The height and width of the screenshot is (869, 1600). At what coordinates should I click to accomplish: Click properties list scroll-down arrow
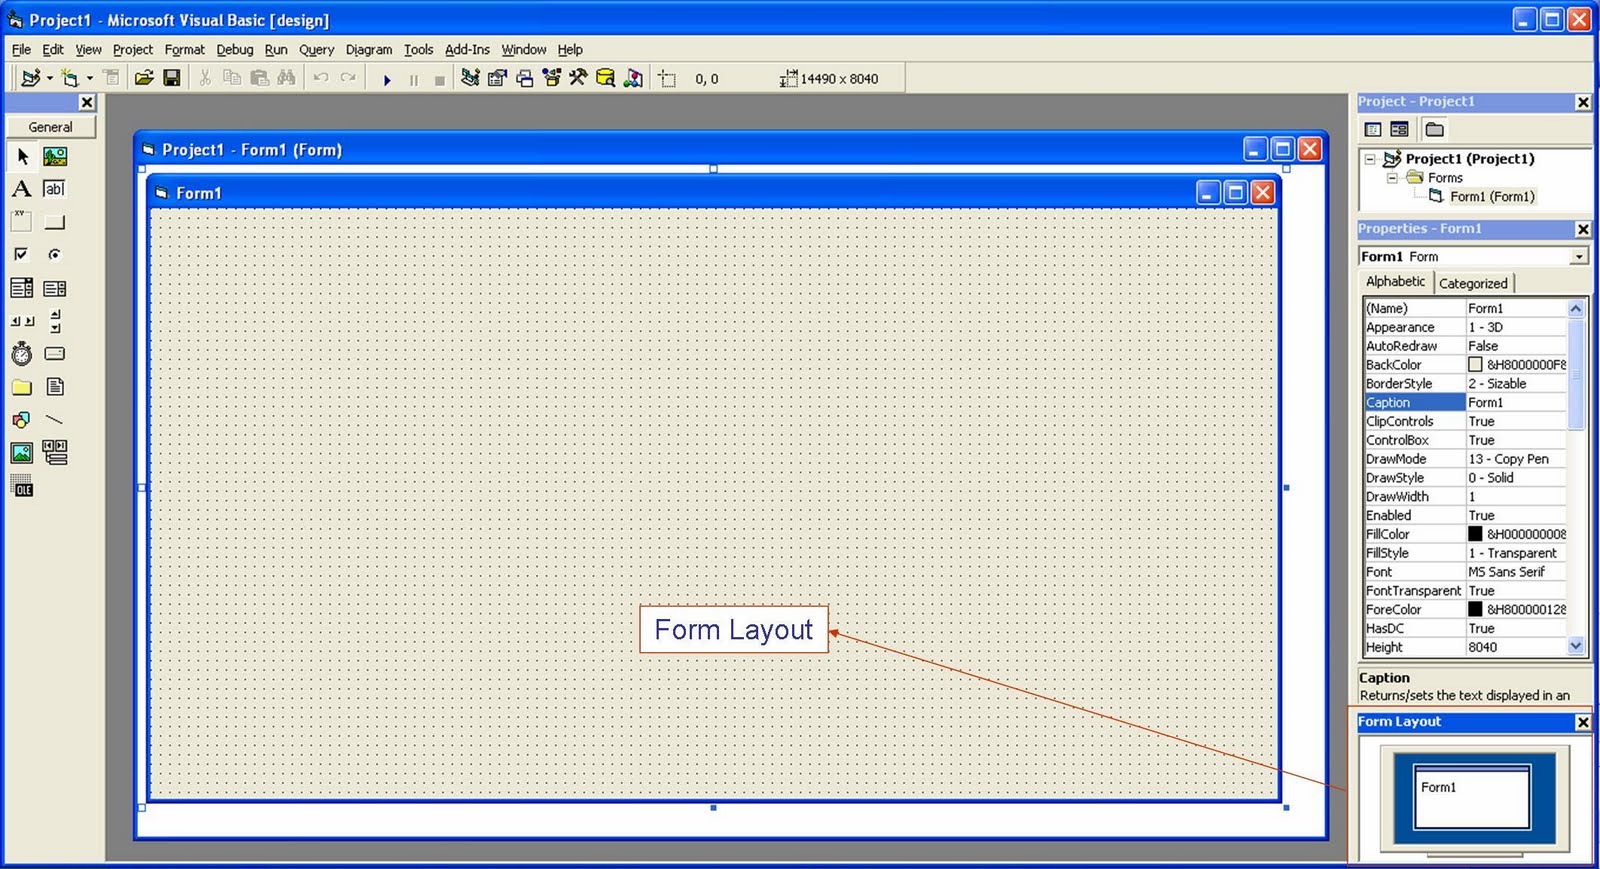coord(1576,646)
